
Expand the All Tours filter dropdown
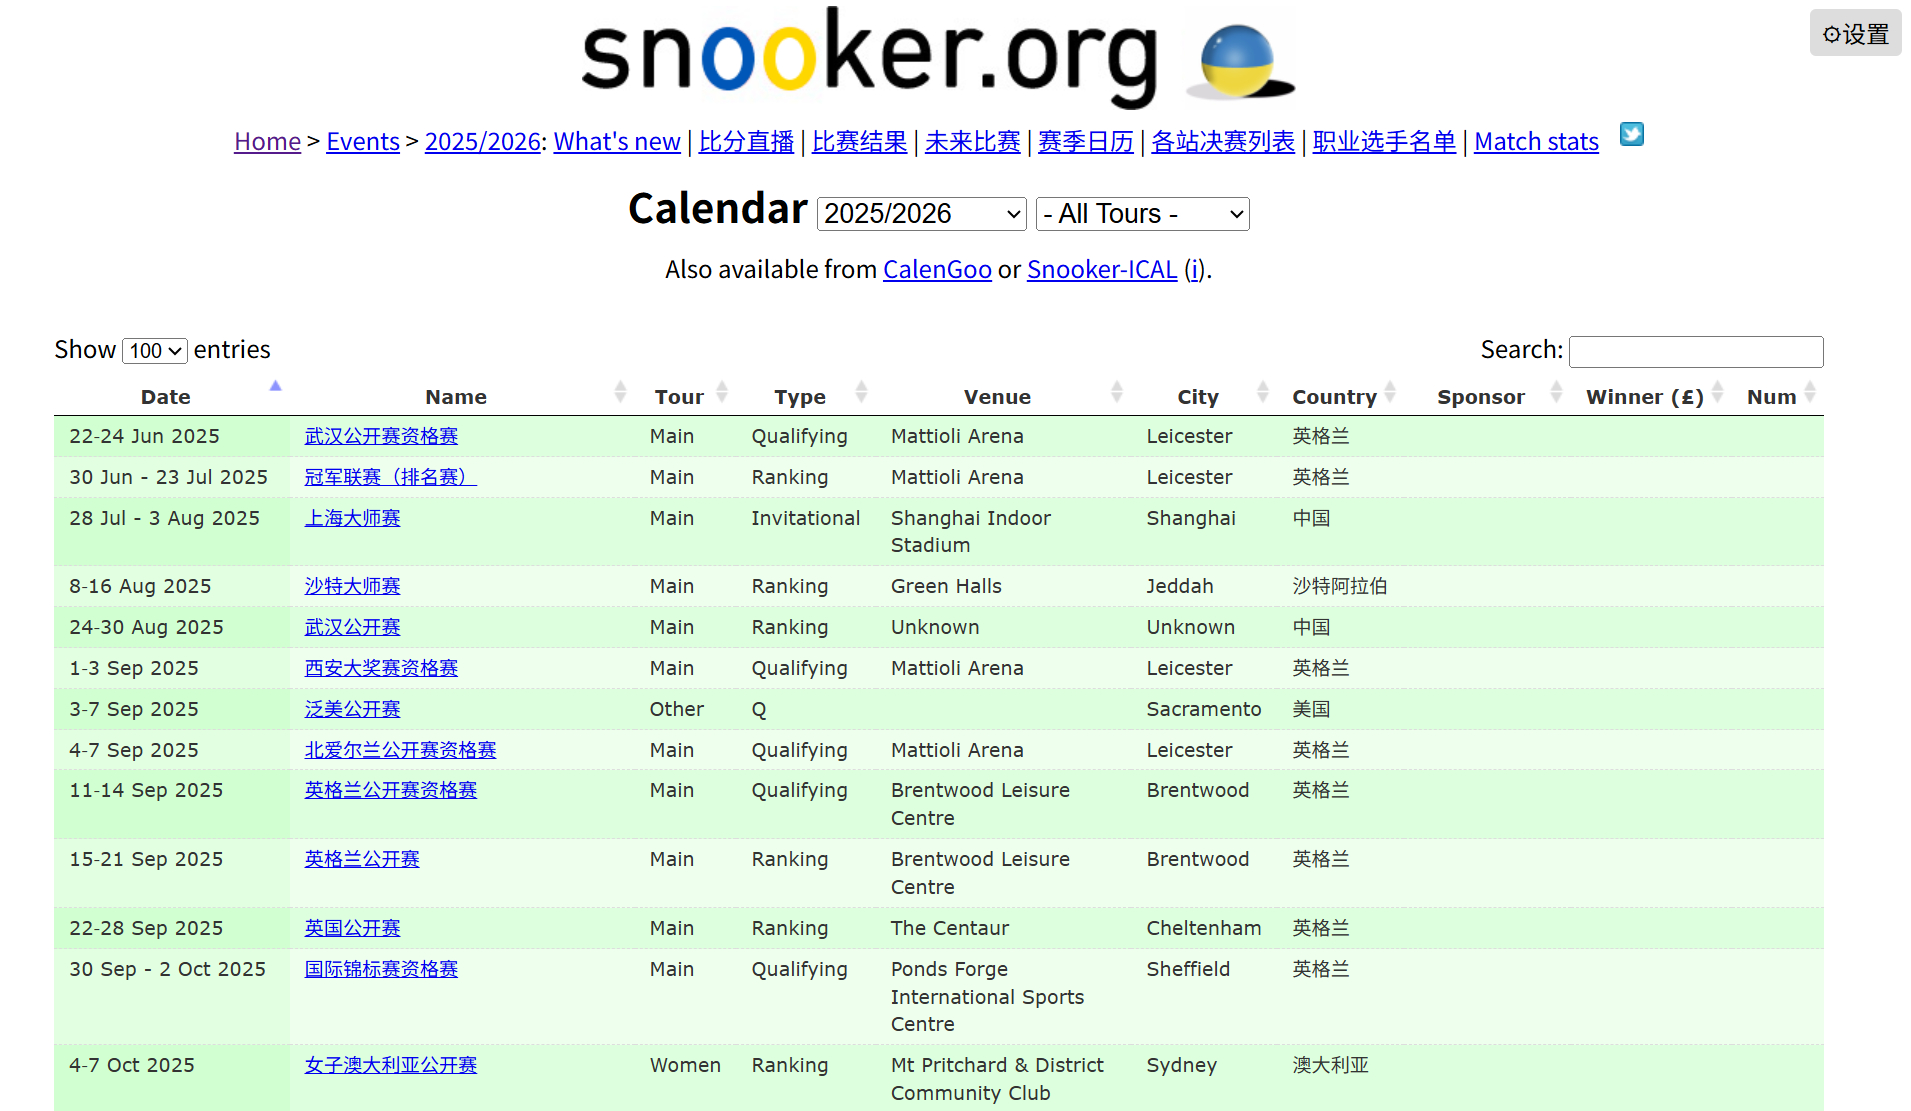(1142, 214)
